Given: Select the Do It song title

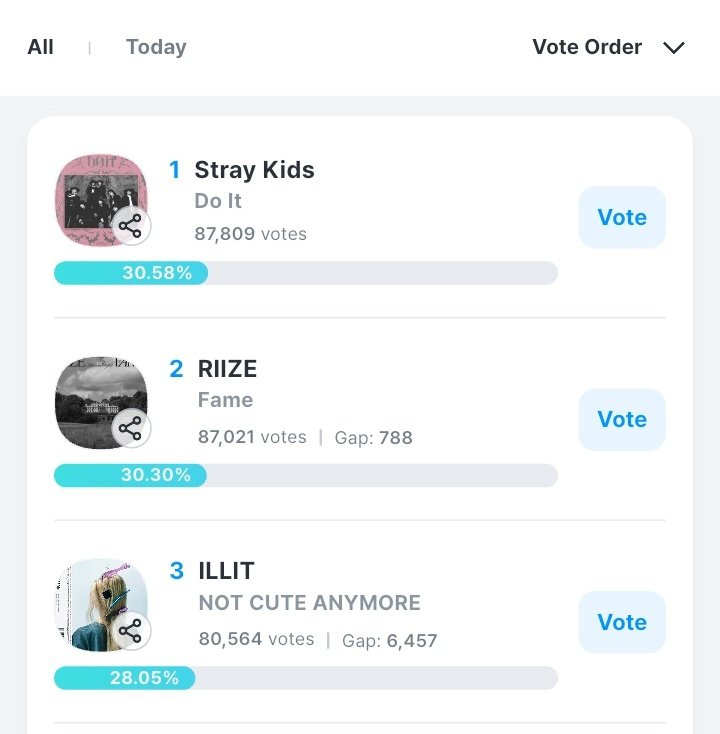Looking at the screenshot, I should click(218, 201).
